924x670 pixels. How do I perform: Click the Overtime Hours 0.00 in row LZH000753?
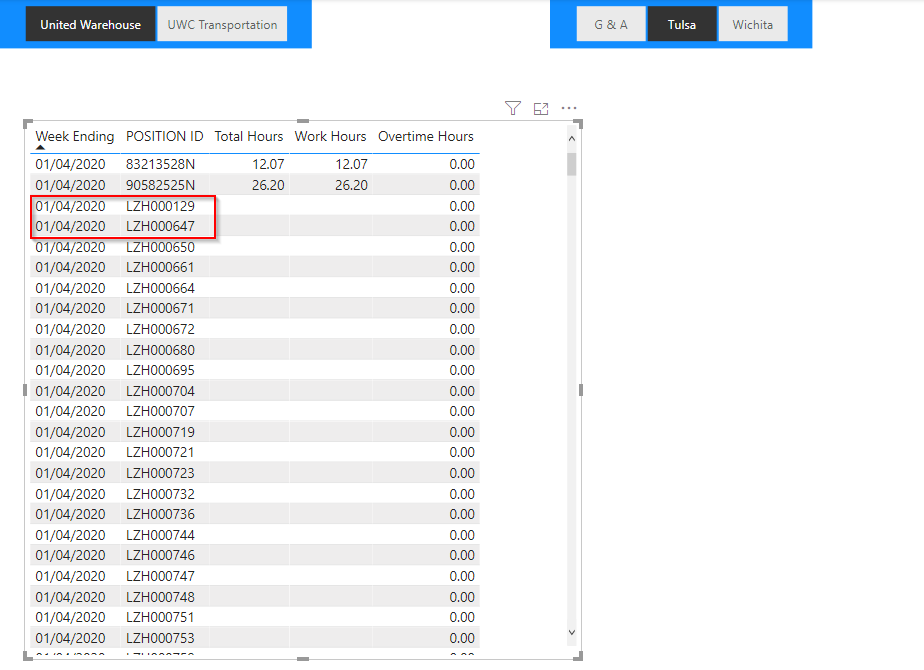click(462, 638)
